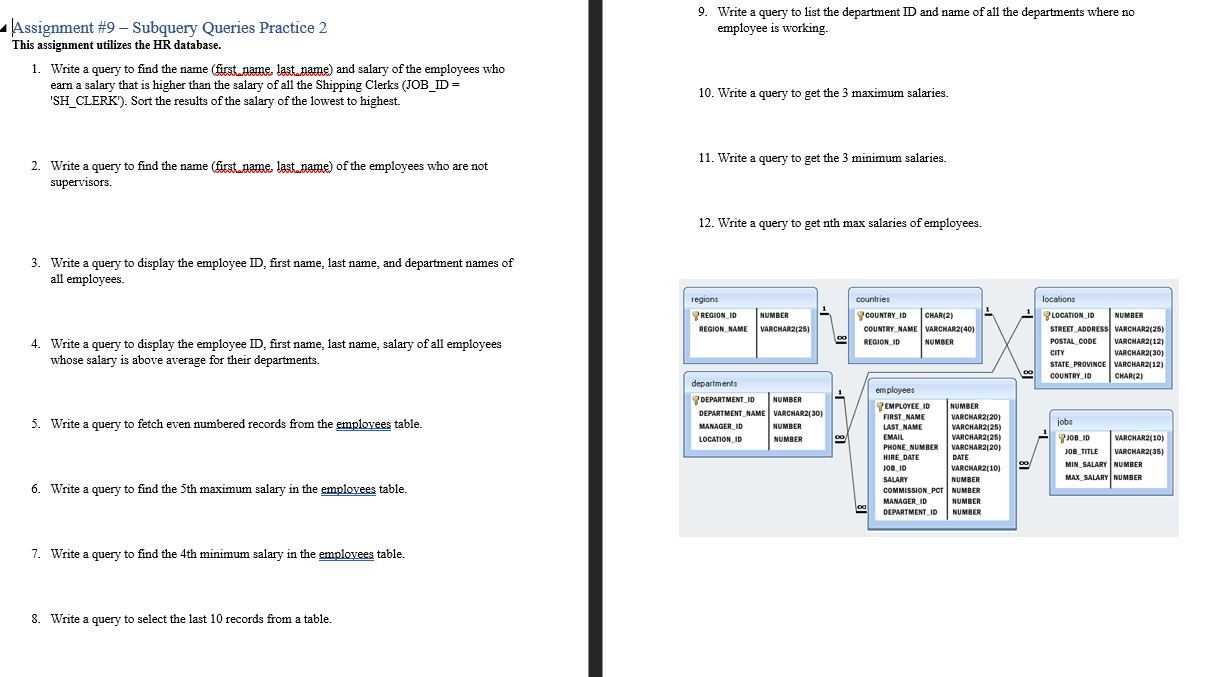1210x677 pixels.
Task: Click the primary key icon on EMPLOYEE_ID
Action: click(880, 405)
